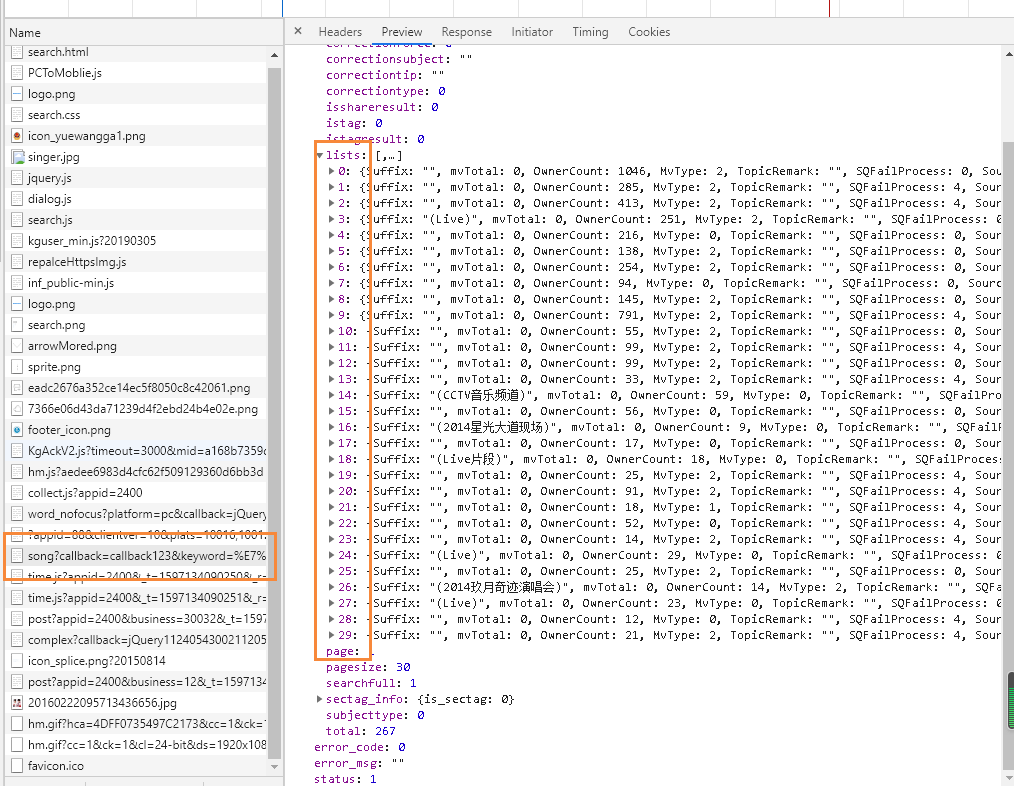Select post?appid=2400&business=12 request
1014x786 pixels.
[136, 682]
